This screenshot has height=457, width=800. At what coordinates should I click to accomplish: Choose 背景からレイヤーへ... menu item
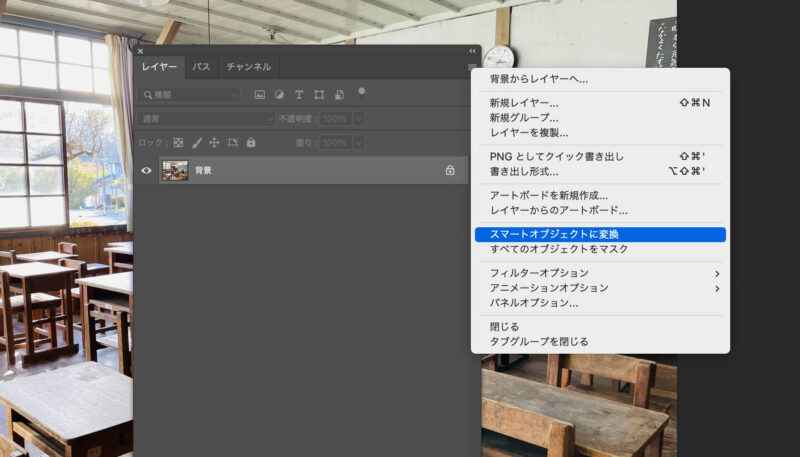click(600, 79)
